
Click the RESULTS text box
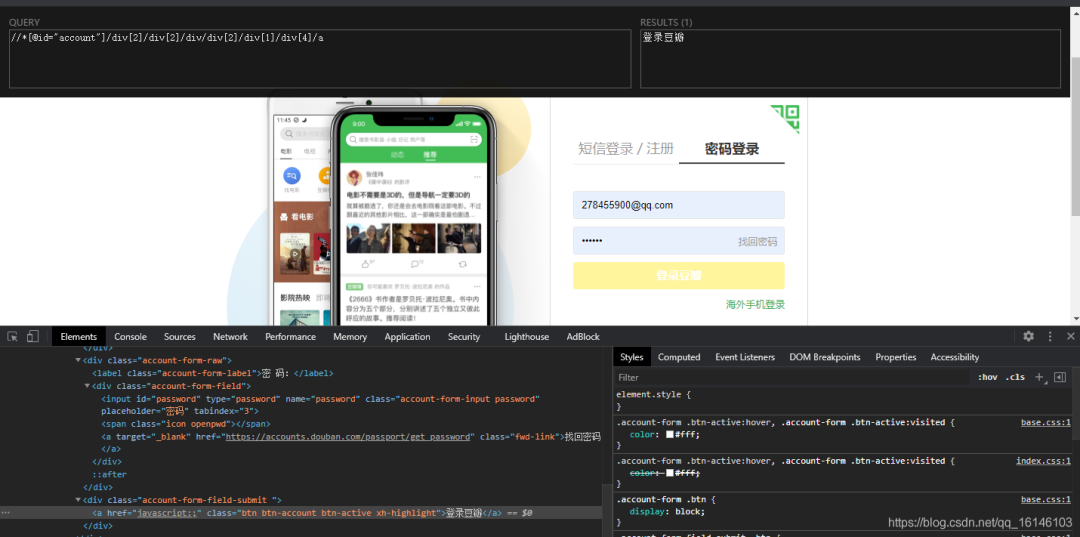[851, 59]
